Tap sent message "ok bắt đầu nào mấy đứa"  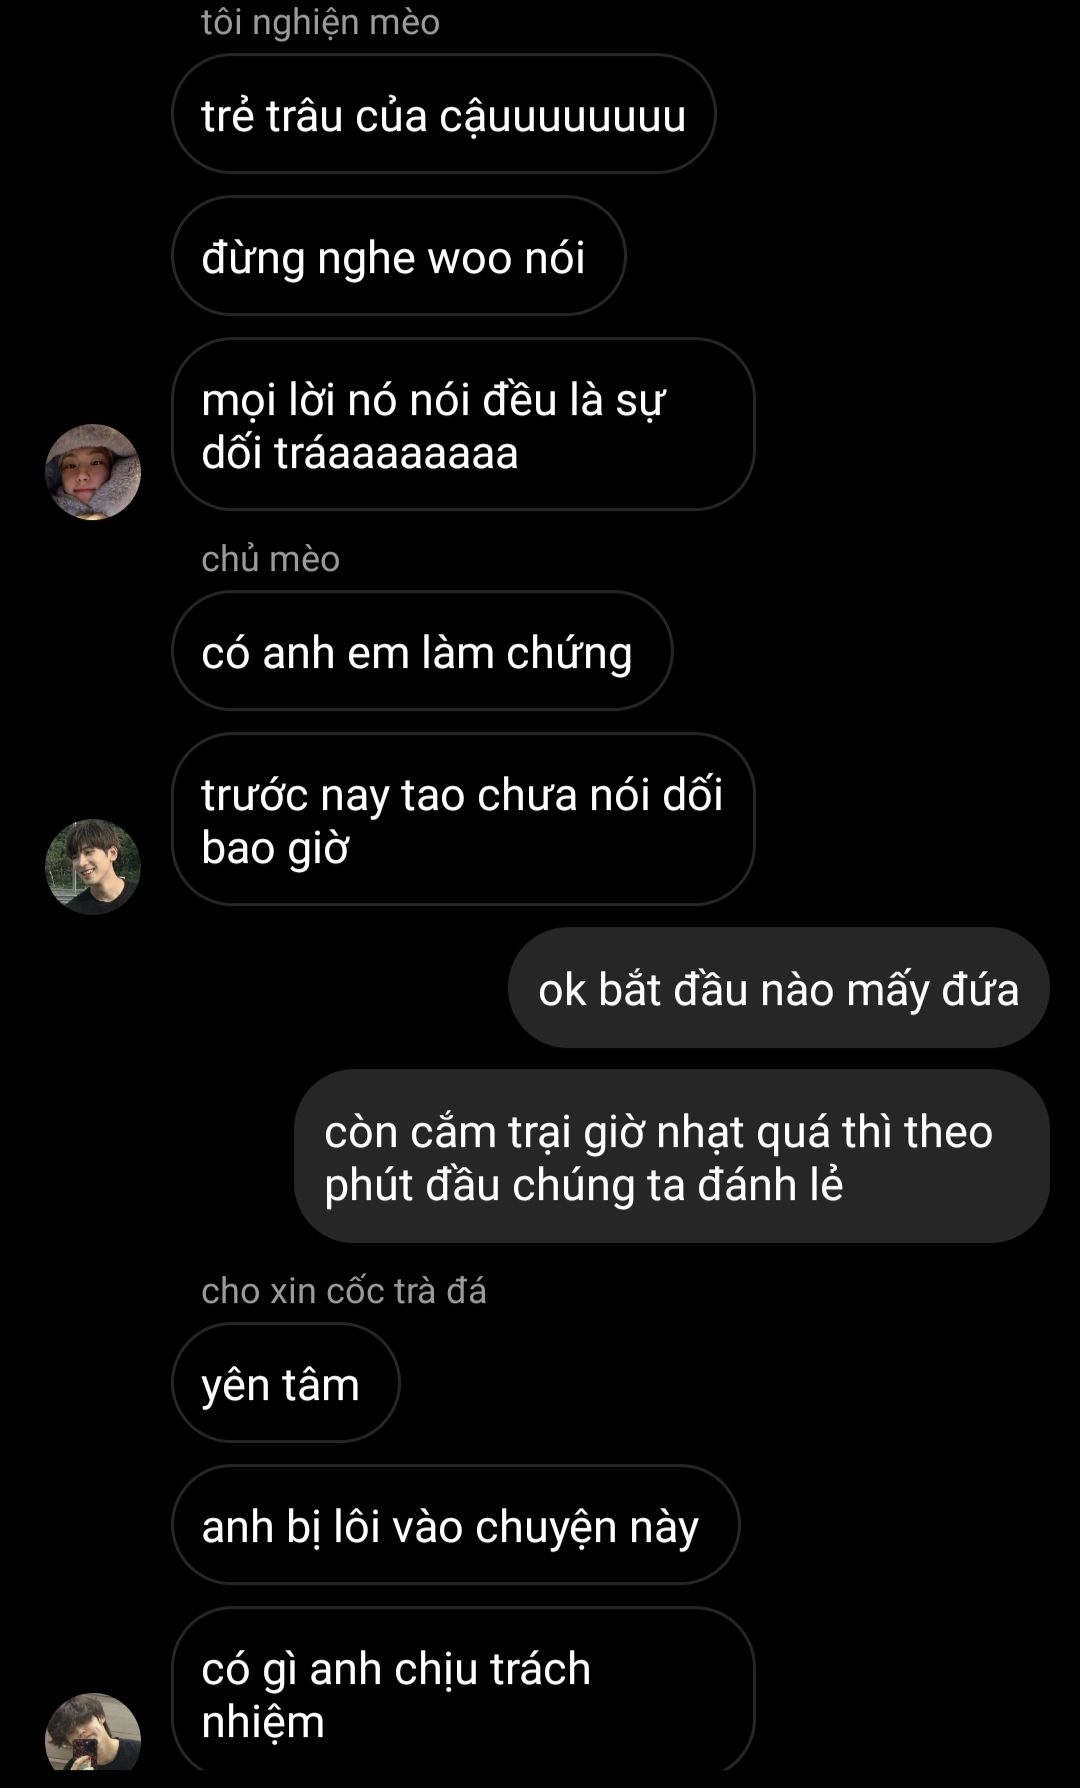778,988
